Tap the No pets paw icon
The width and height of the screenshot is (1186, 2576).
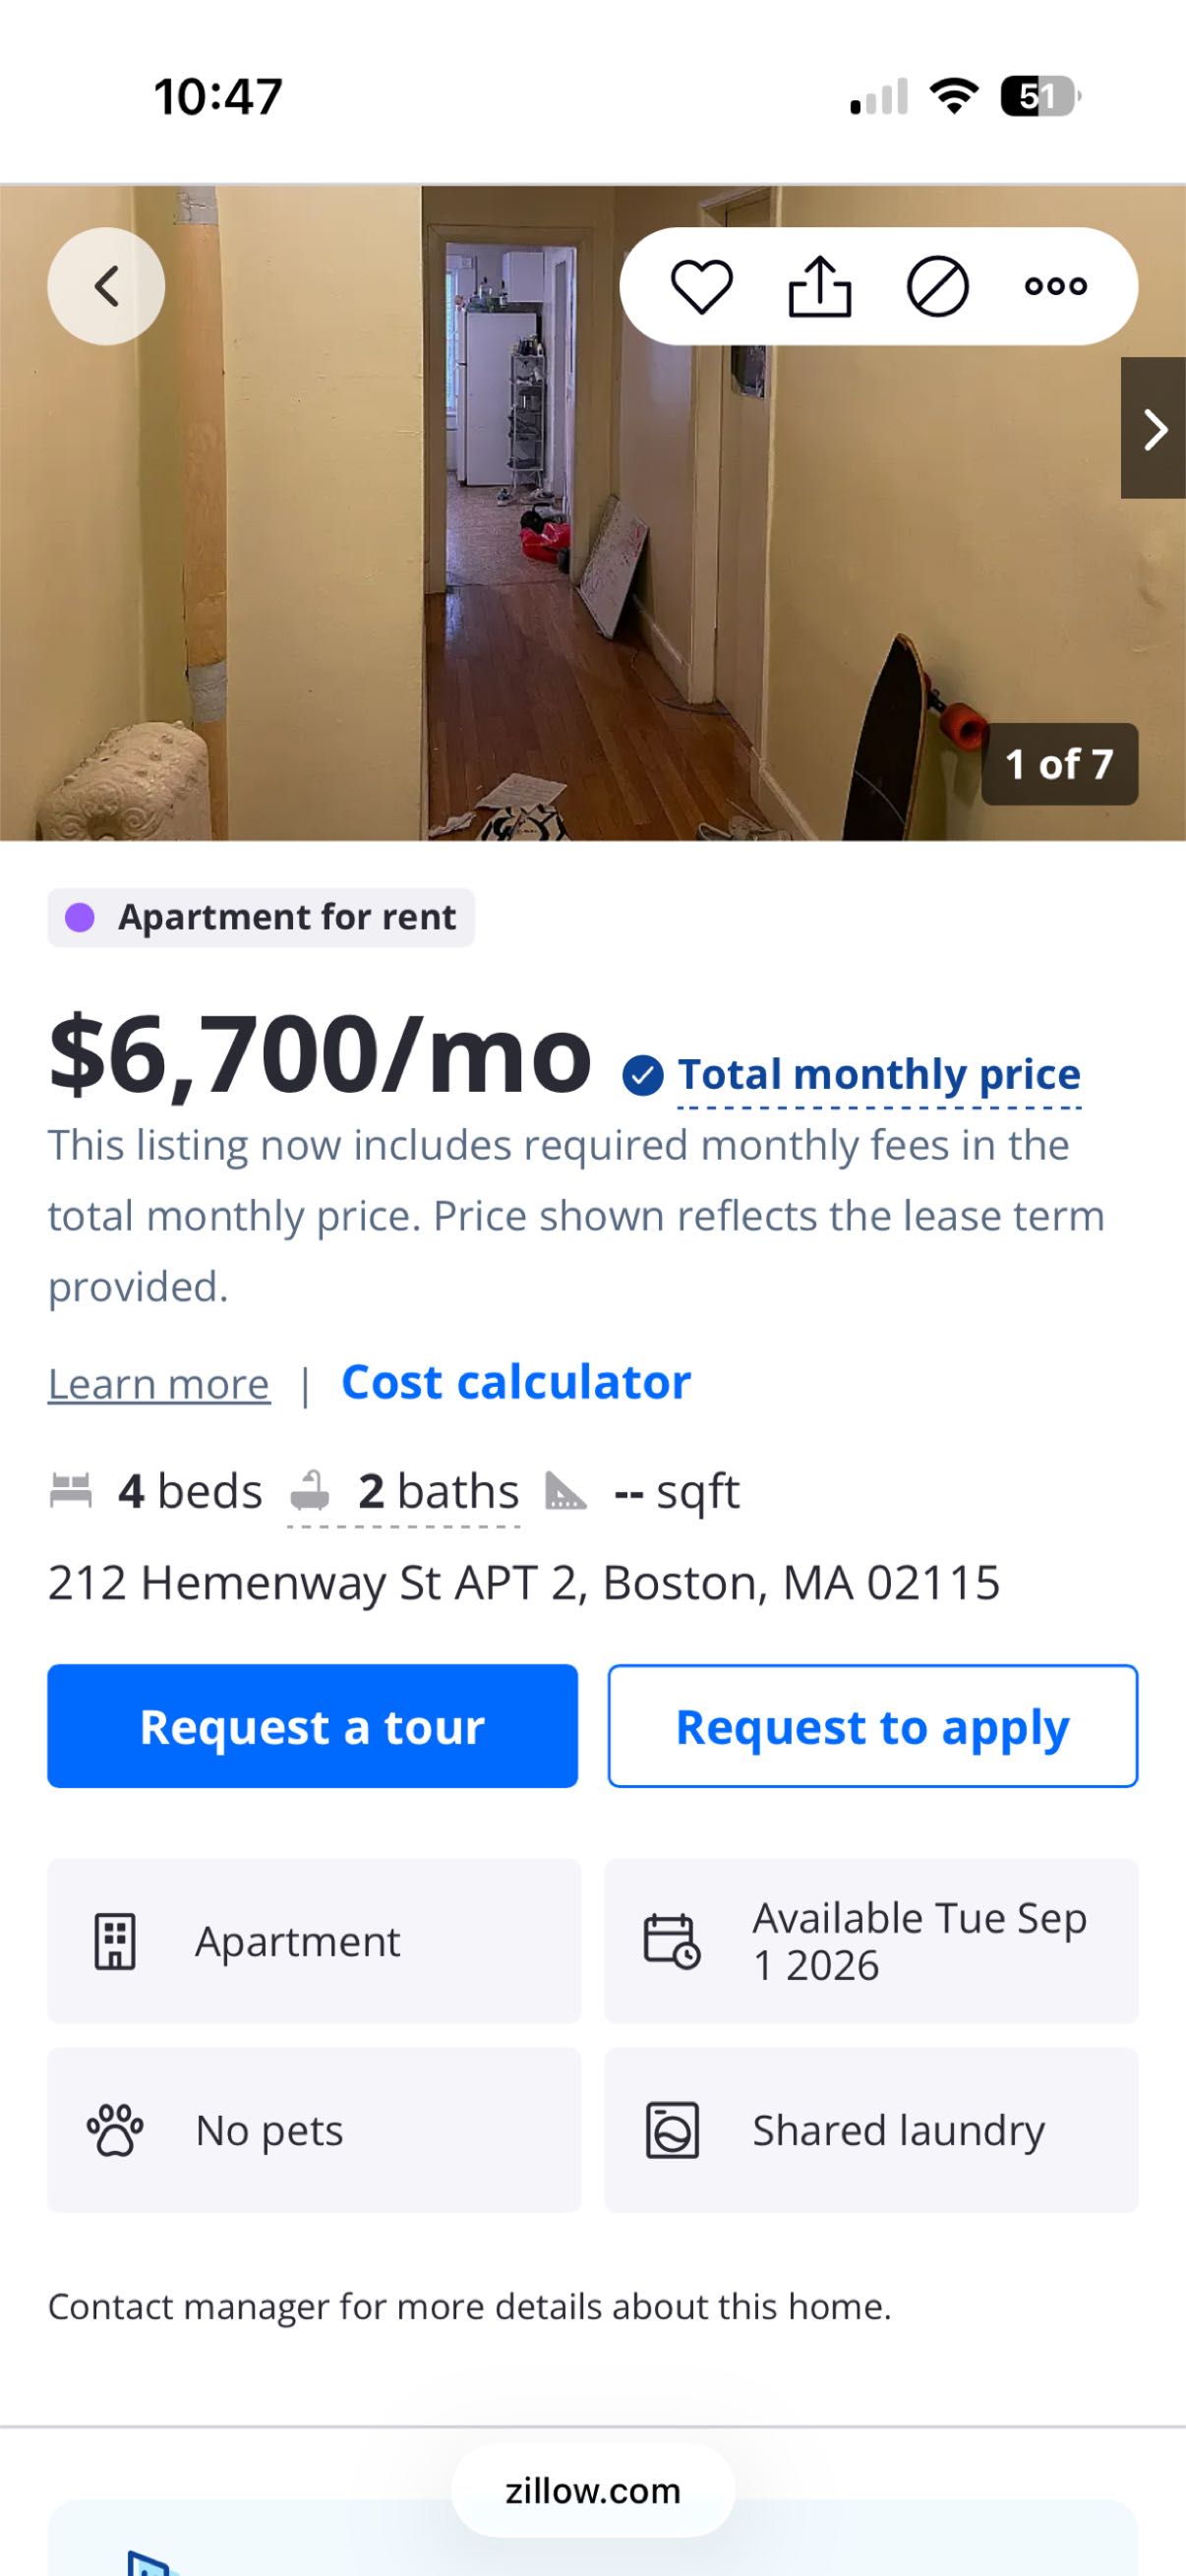click(115, 2131)
